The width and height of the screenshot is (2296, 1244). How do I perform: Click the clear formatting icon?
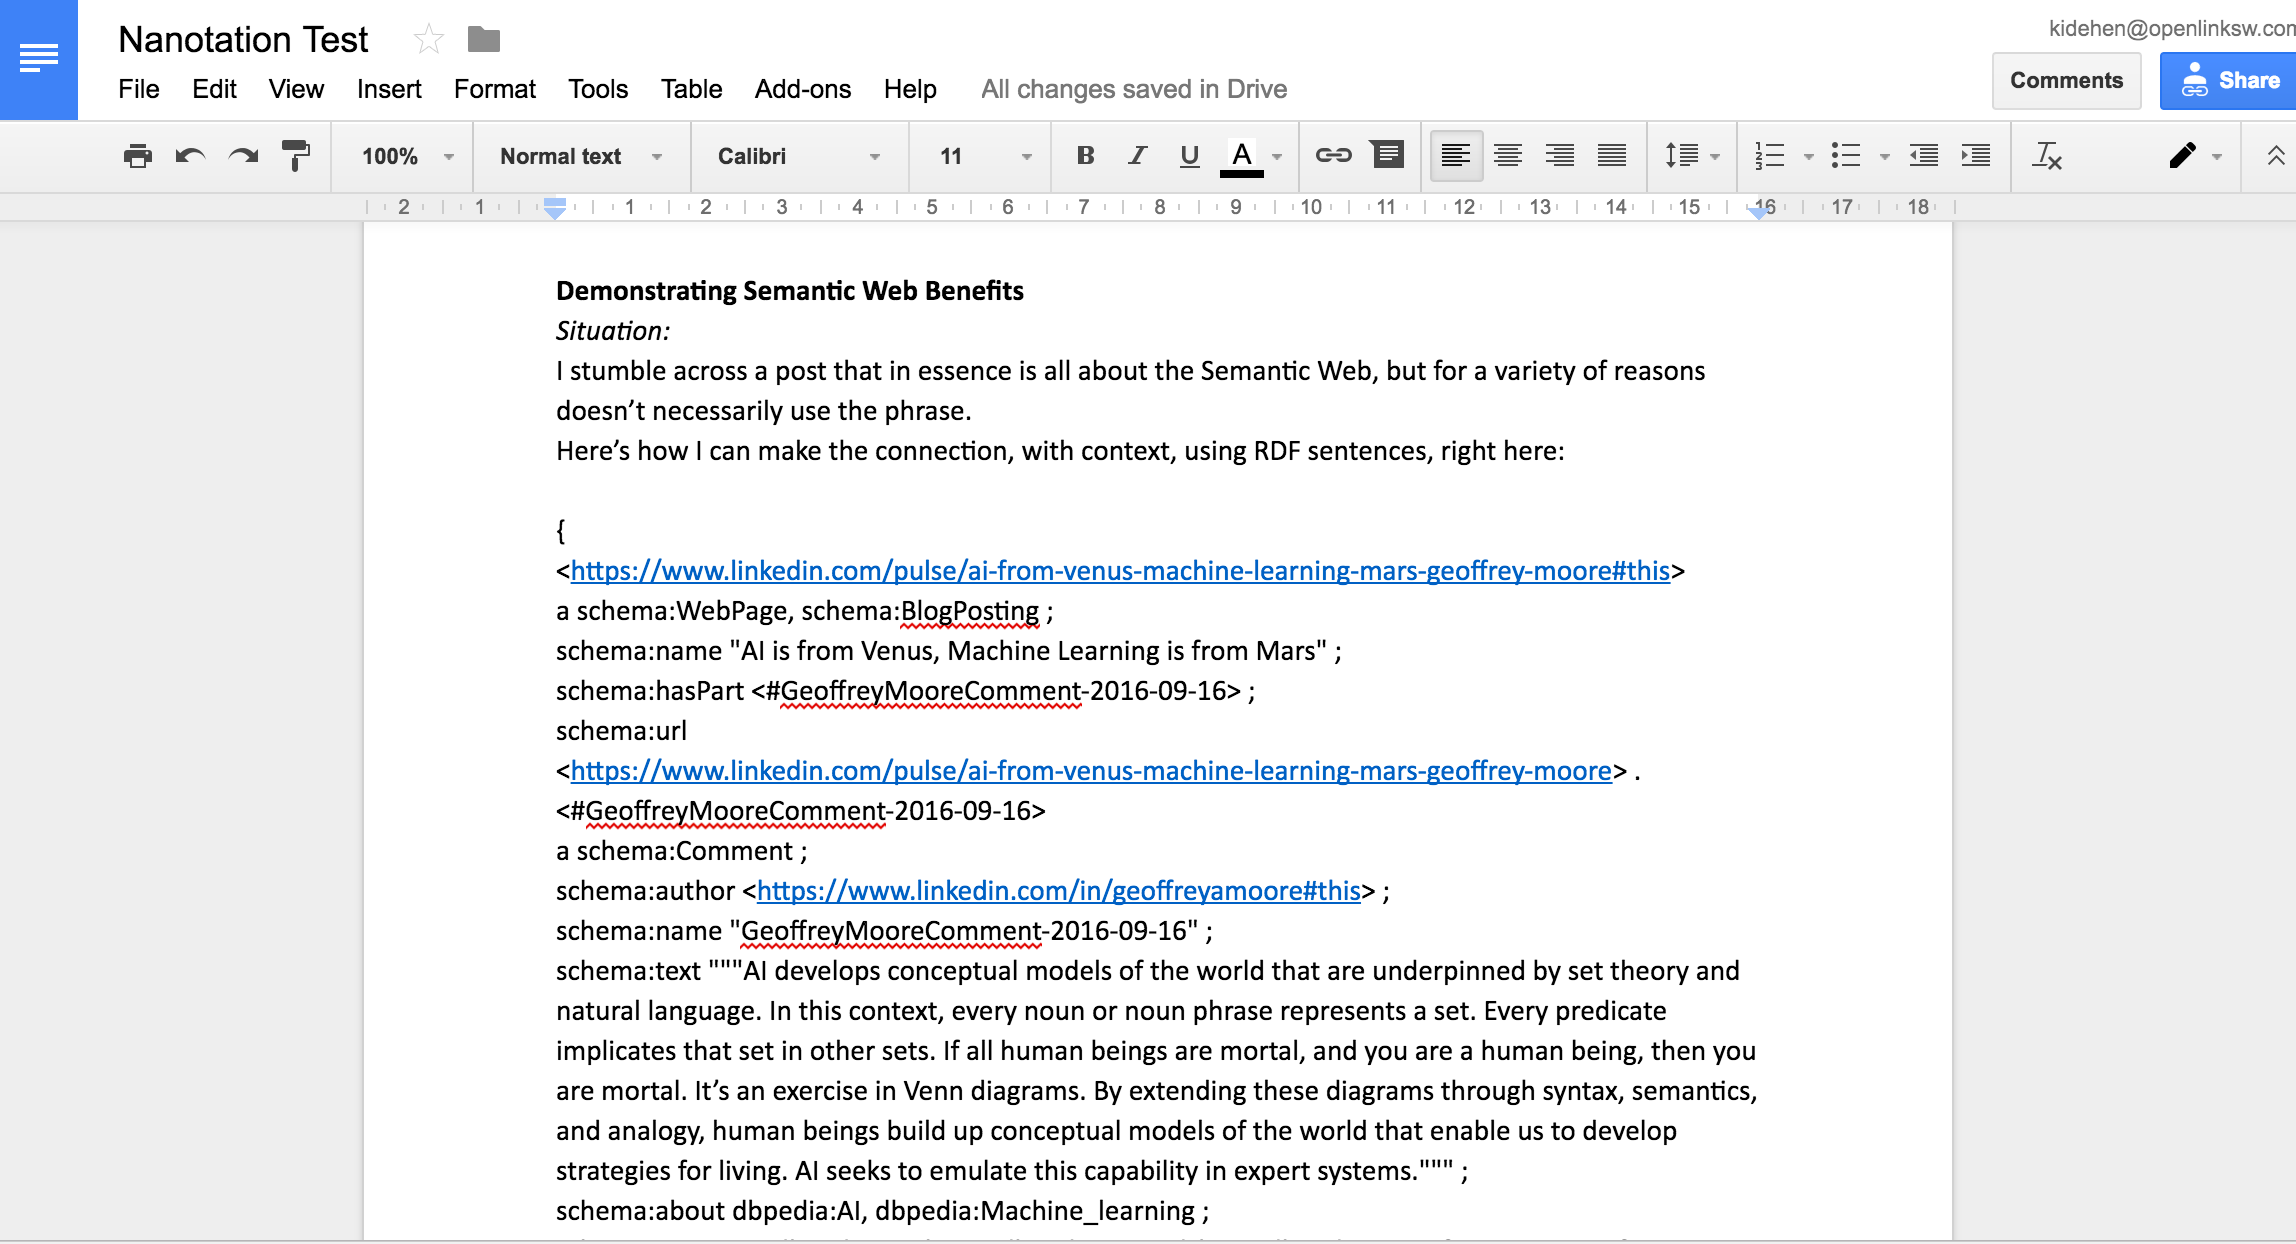(2047, 156)
